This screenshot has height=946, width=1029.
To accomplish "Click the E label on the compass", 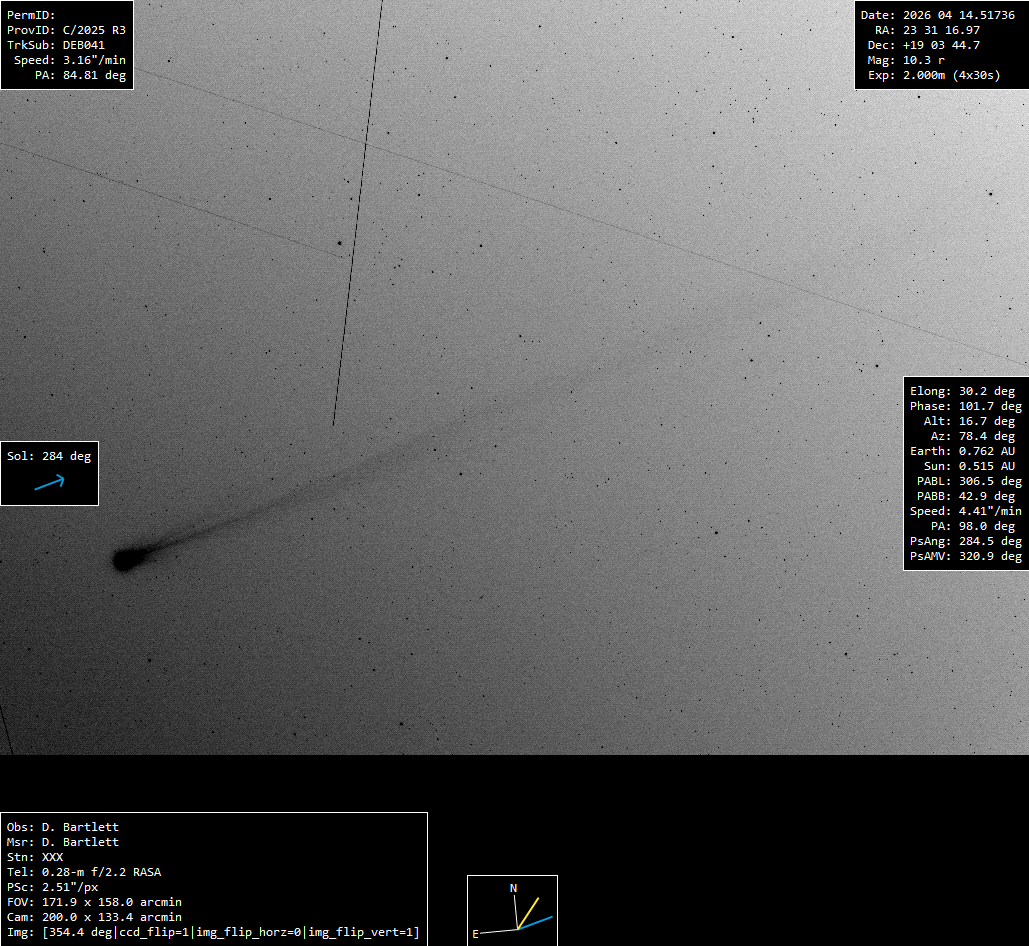I will tap(476, 934).
